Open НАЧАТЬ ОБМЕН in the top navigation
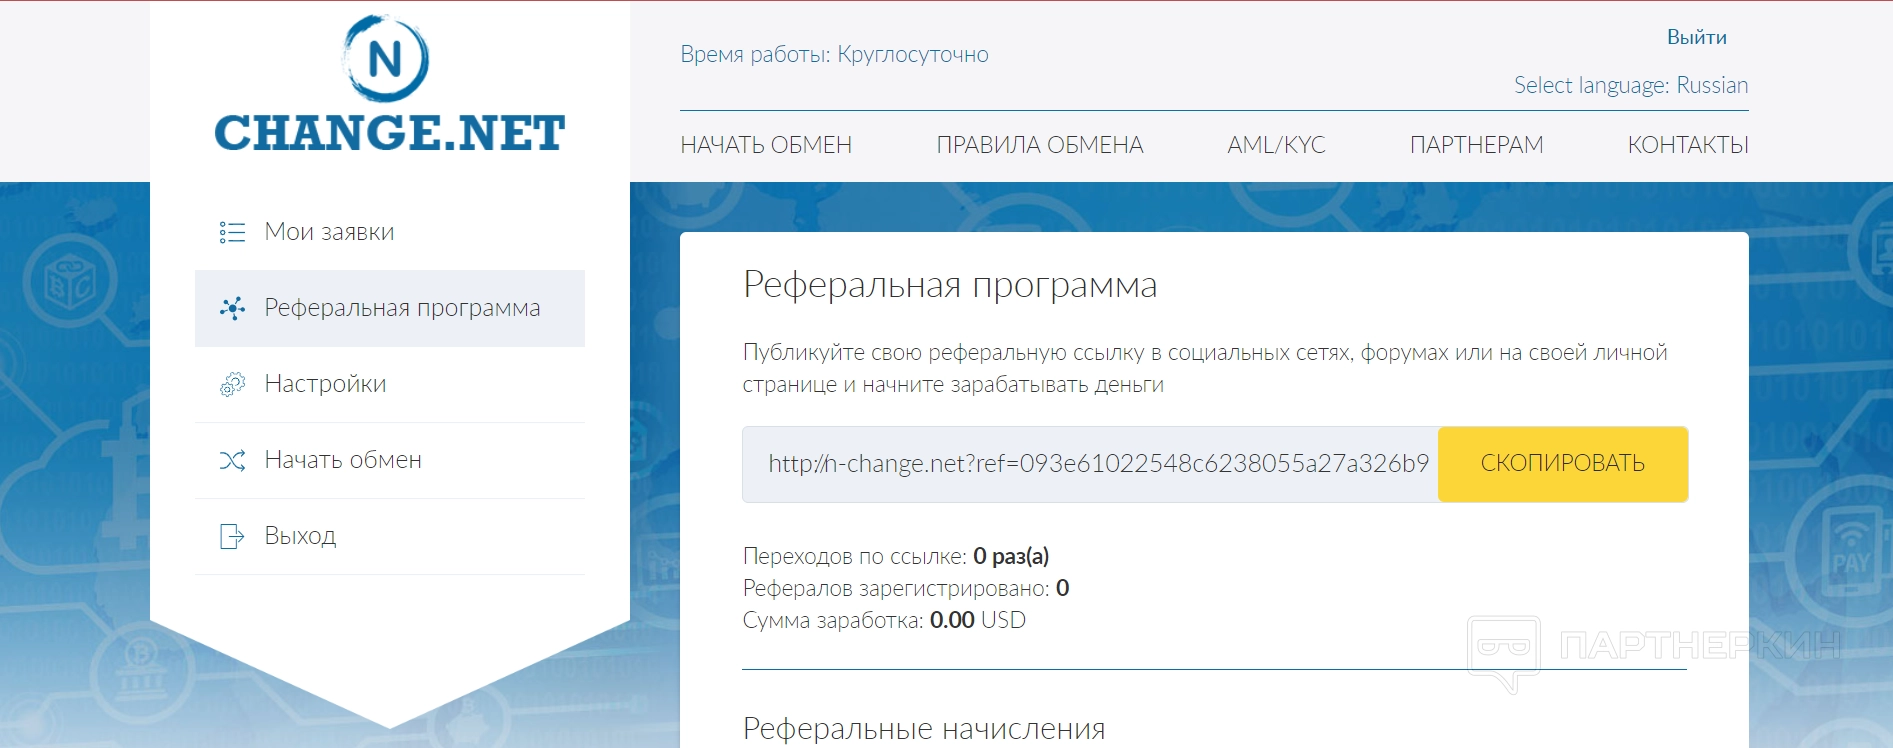This screenshot has height=748, width=1893. tap(766, 145)
